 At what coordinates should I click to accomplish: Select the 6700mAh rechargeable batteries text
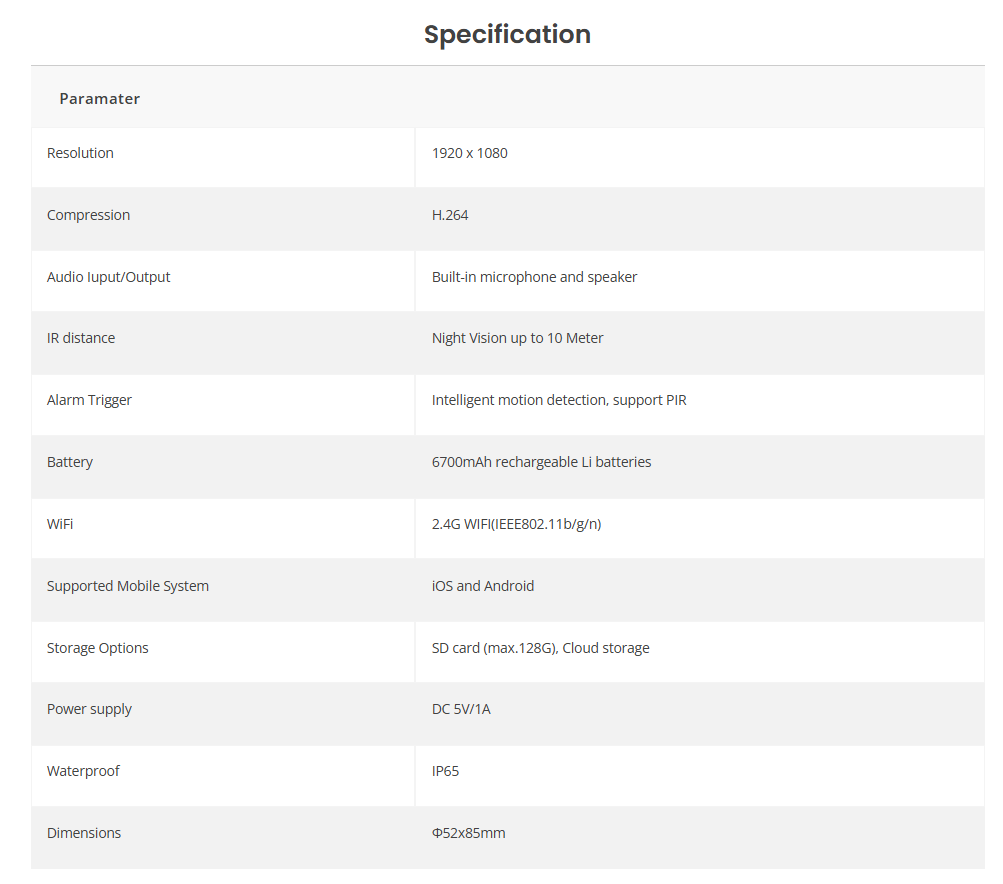541,462
